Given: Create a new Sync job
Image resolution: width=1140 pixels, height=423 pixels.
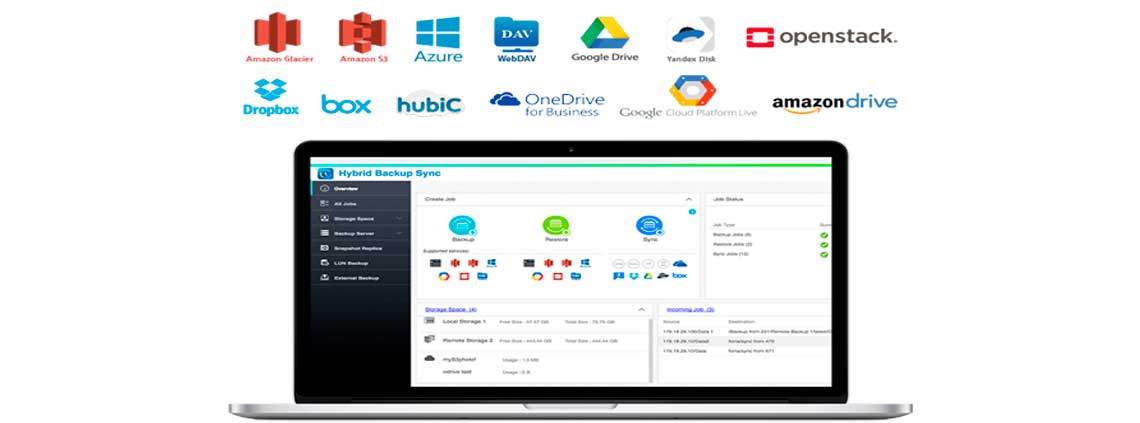Looking at the screenshot, I should coord(649,227).
